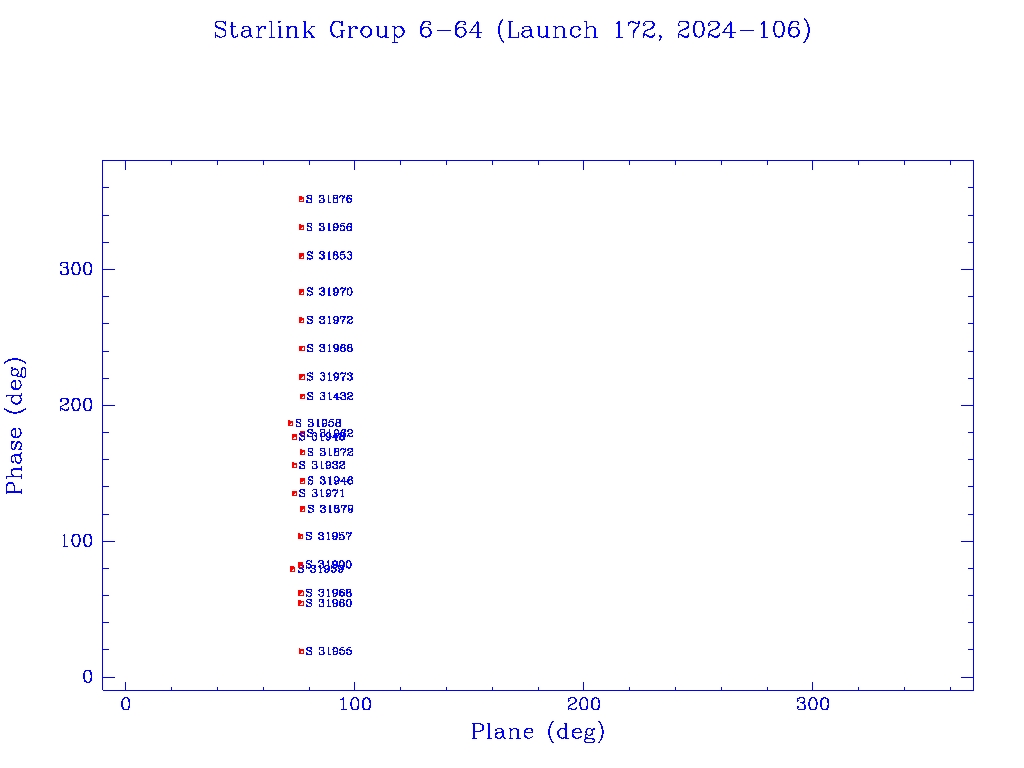Click the satellite label 'S 31973'
Screen dimensions: 1024x768
click(329, 377)
